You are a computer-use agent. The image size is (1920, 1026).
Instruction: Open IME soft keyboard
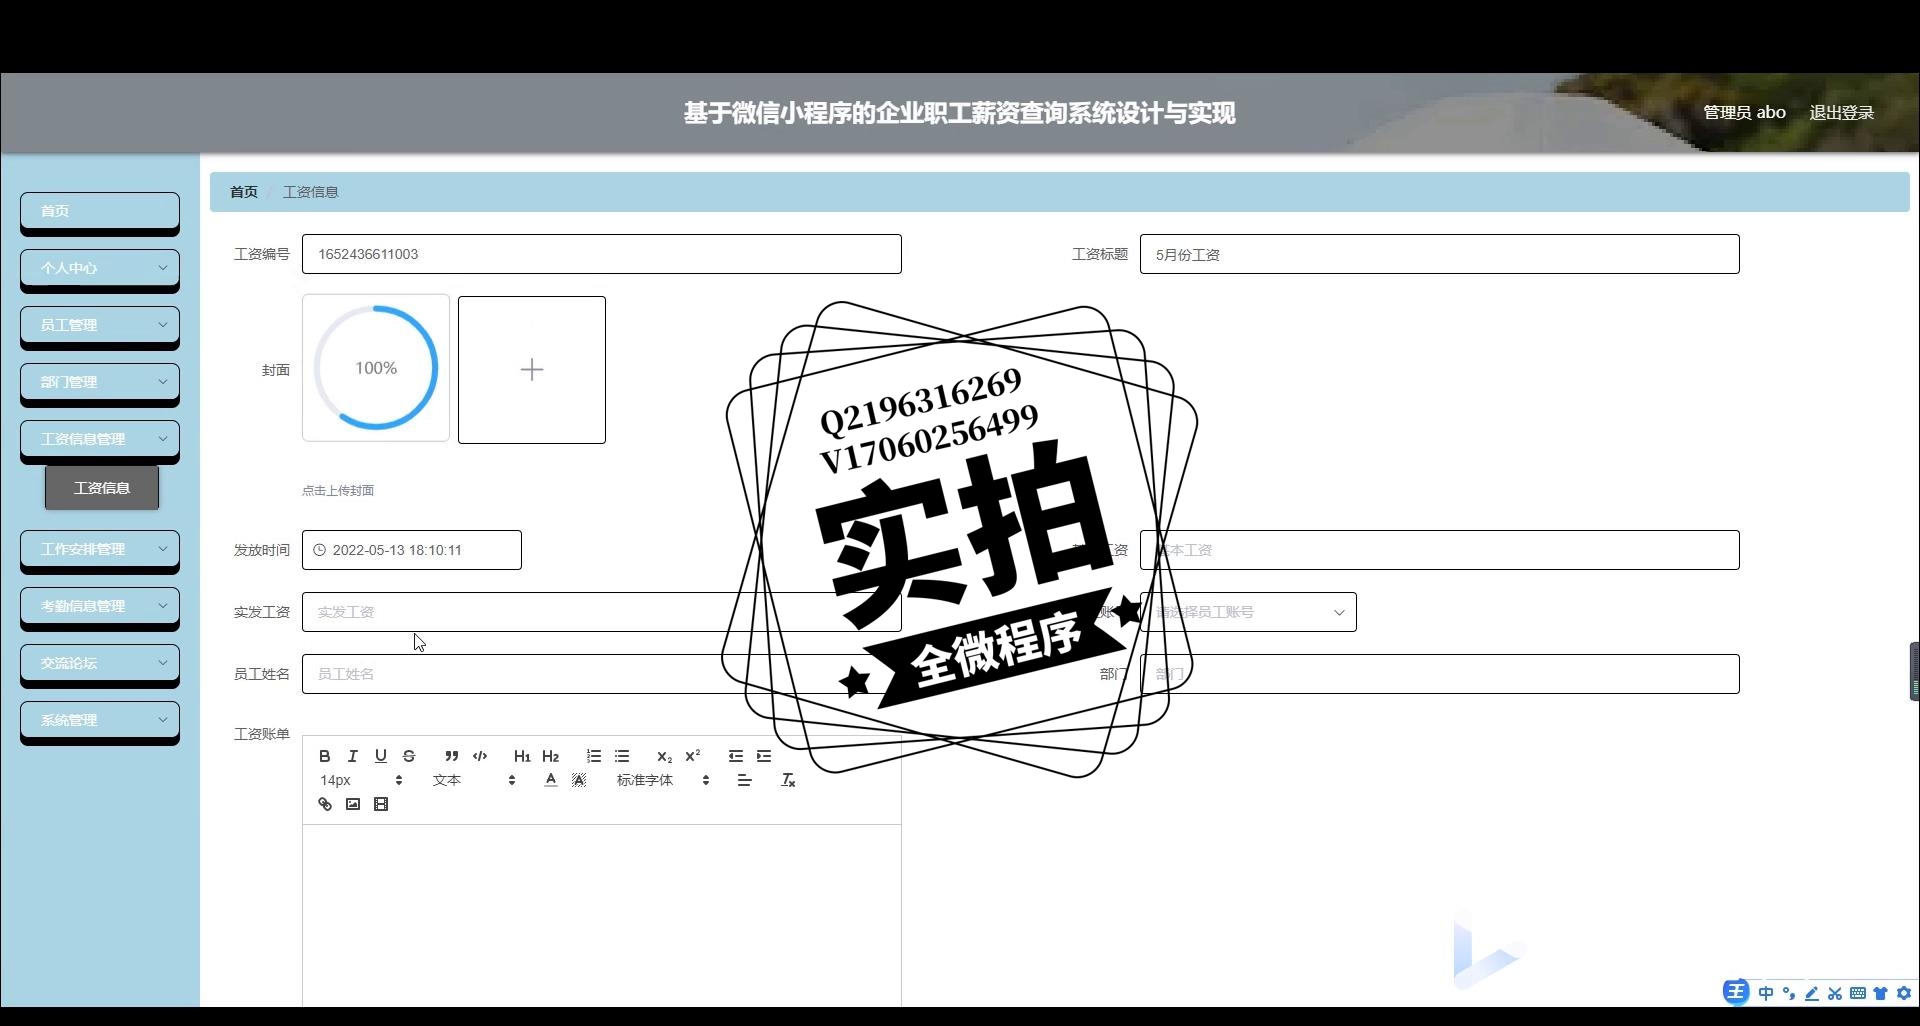tap(1857, 993)
